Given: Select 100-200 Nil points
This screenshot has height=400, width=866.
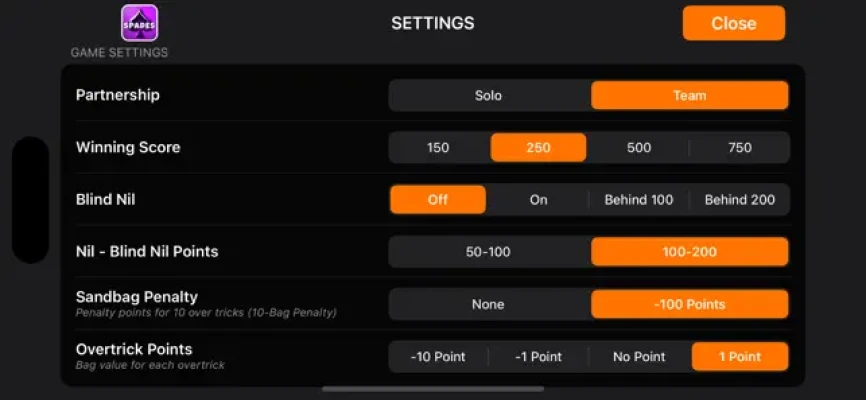Looking at the screenshot, I should pyautogui.click(x=689, y=252).
